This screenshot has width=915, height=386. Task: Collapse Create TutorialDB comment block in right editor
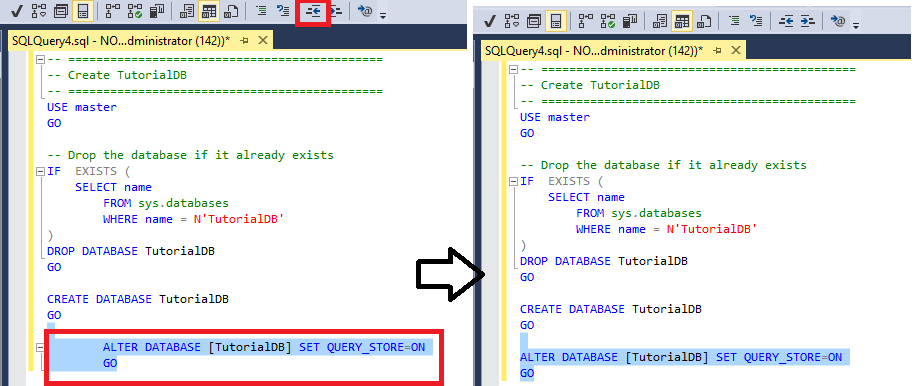point(513,69)
